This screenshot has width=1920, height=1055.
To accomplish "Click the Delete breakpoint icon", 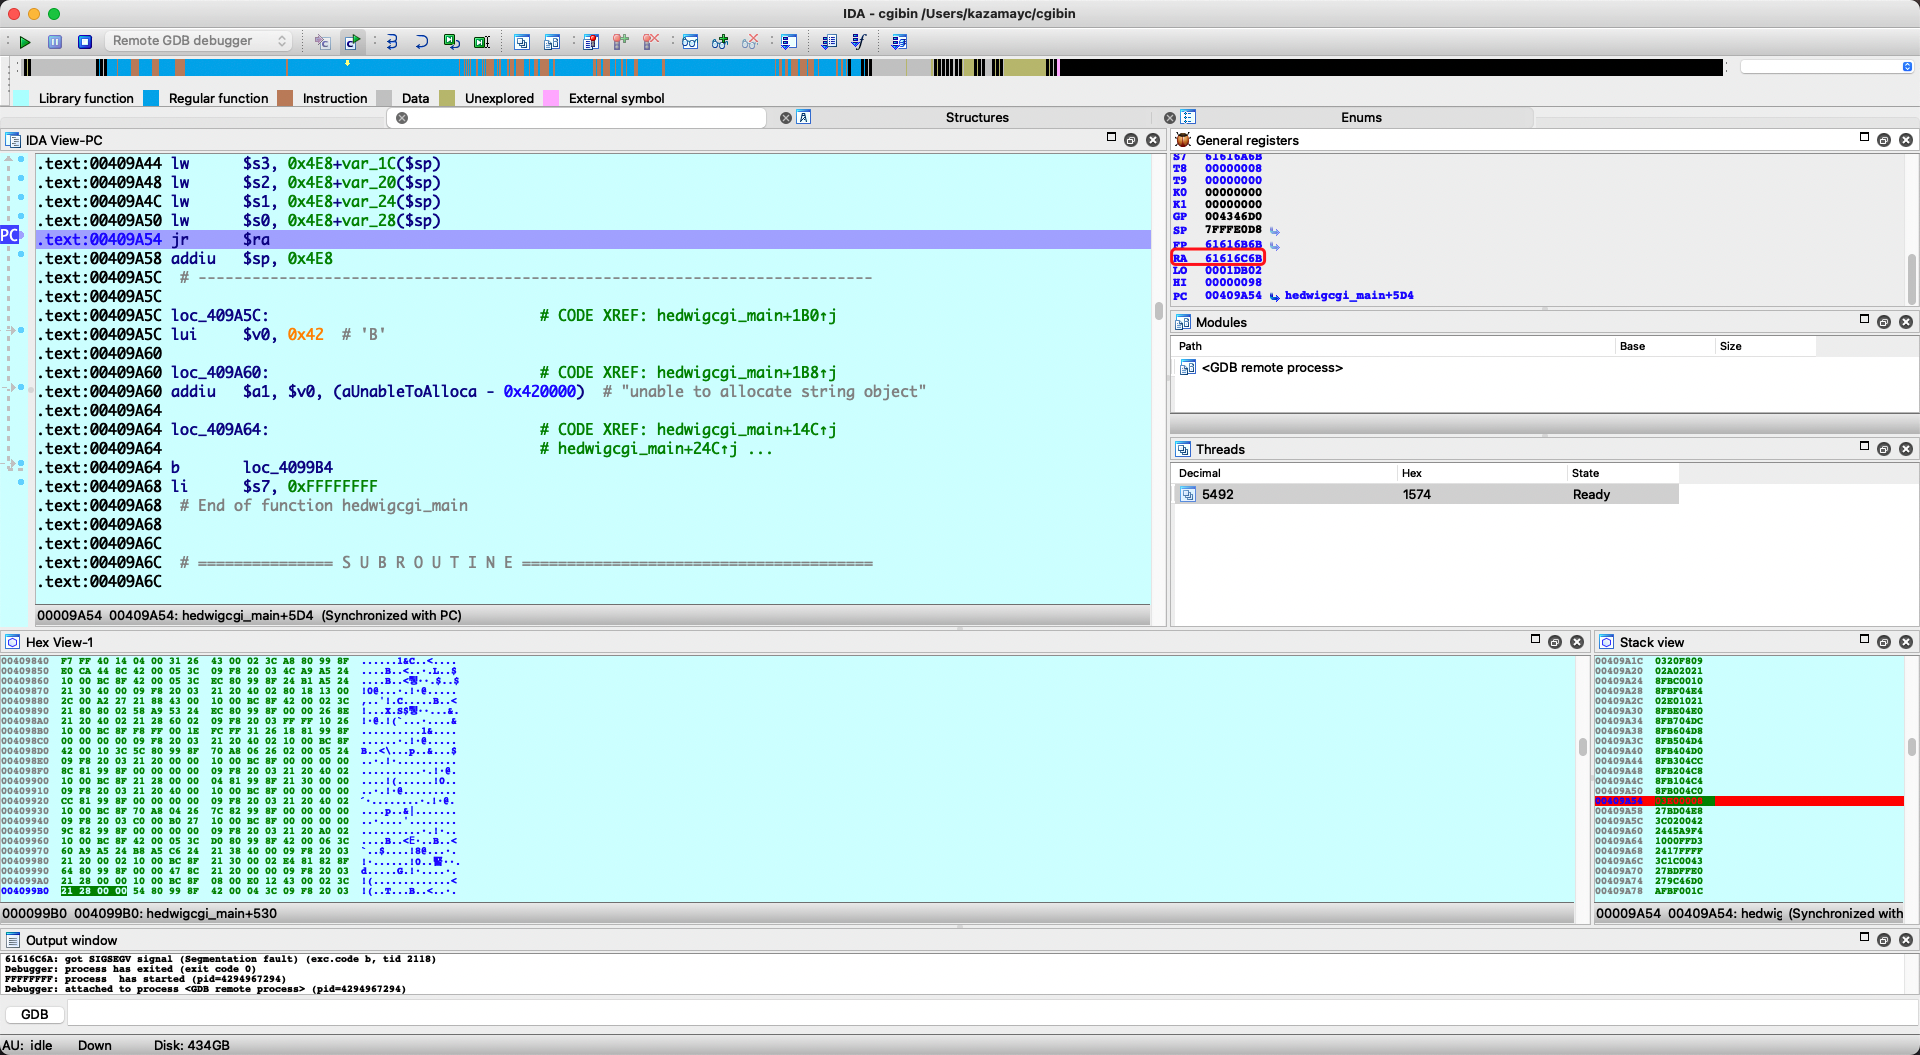I will (x=651, y=42).
